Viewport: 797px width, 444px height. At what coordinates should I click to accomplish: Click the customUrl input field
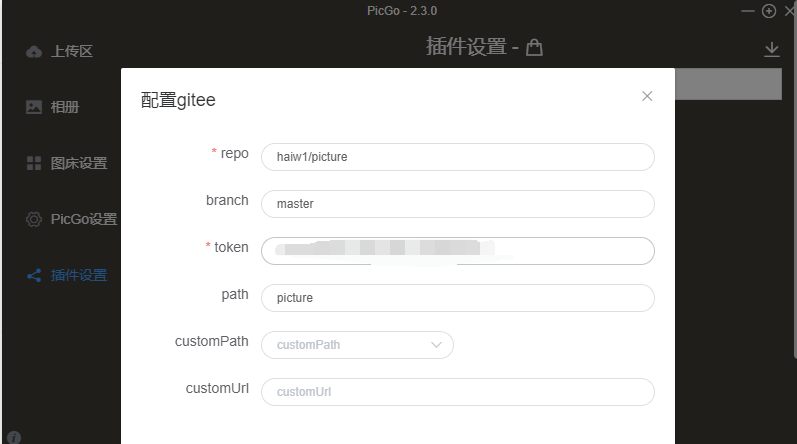click(457, 392)
